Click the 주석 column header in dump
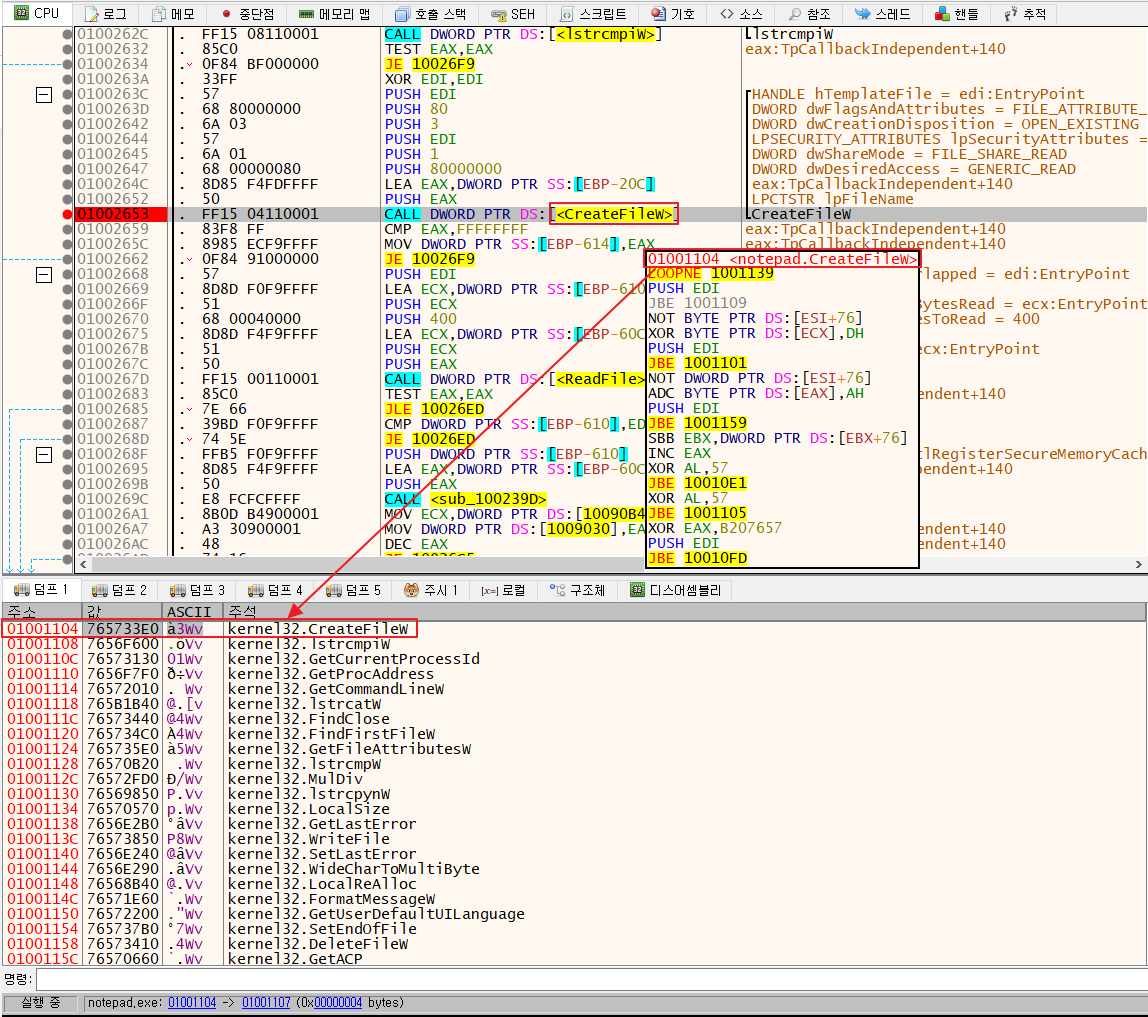 684,611
